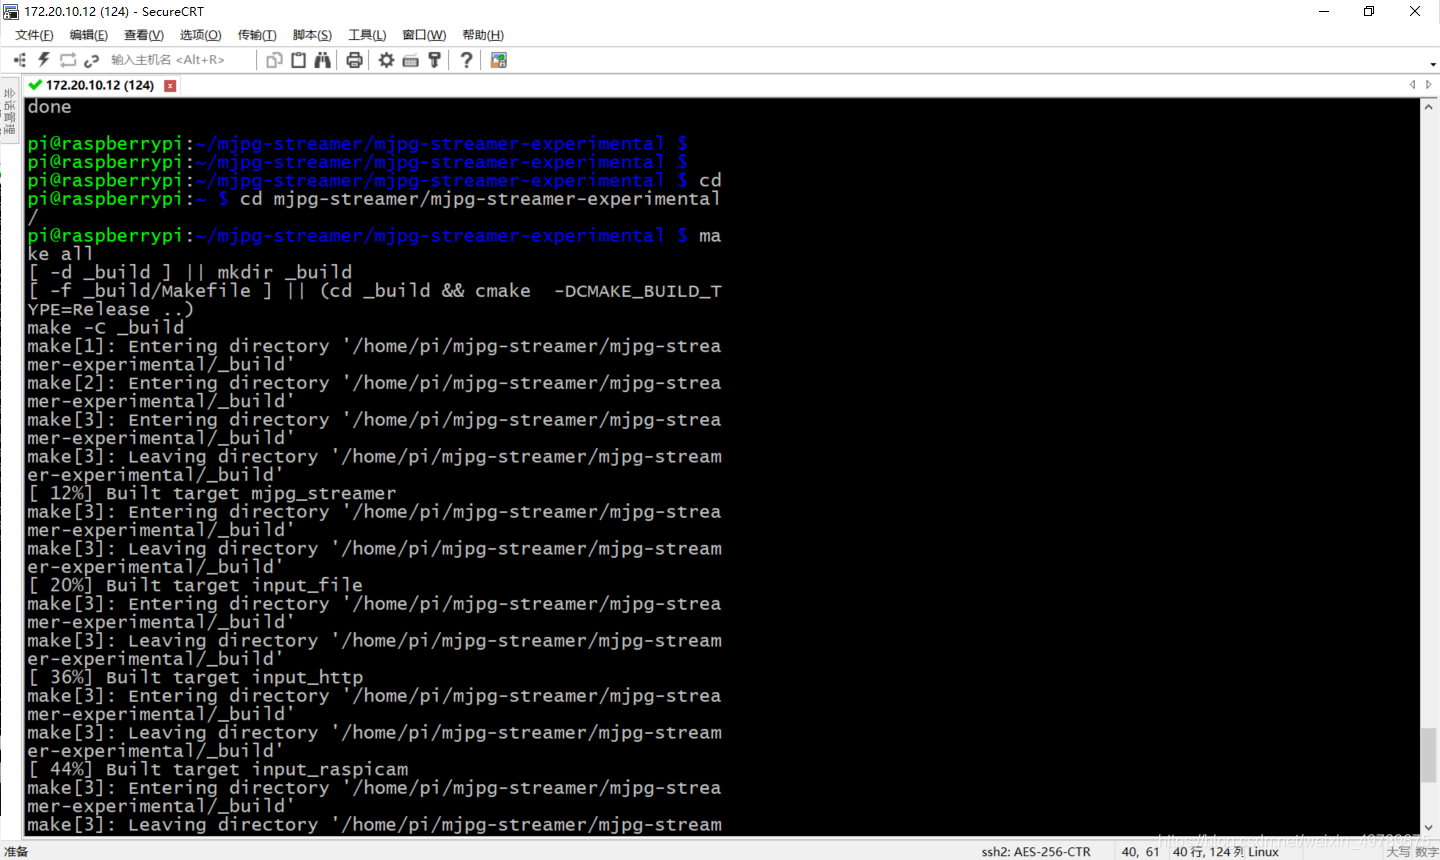The height and width of the screenshot is (860, 1440).
Task: Open the session manager side panel tab
Action: coord(9,111)
